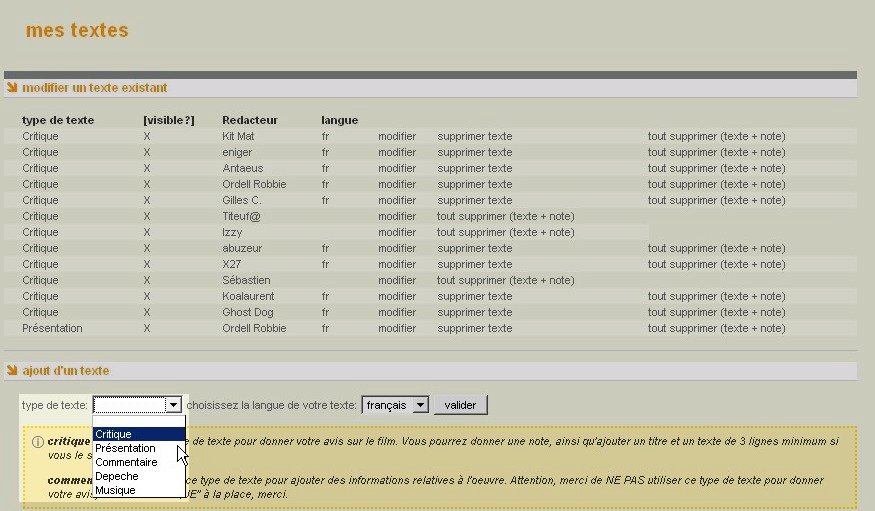Screen dimensions: 875x511
Task: Click 'supprimer texte' in Ghost Dog row
Action: pos(474,312)
